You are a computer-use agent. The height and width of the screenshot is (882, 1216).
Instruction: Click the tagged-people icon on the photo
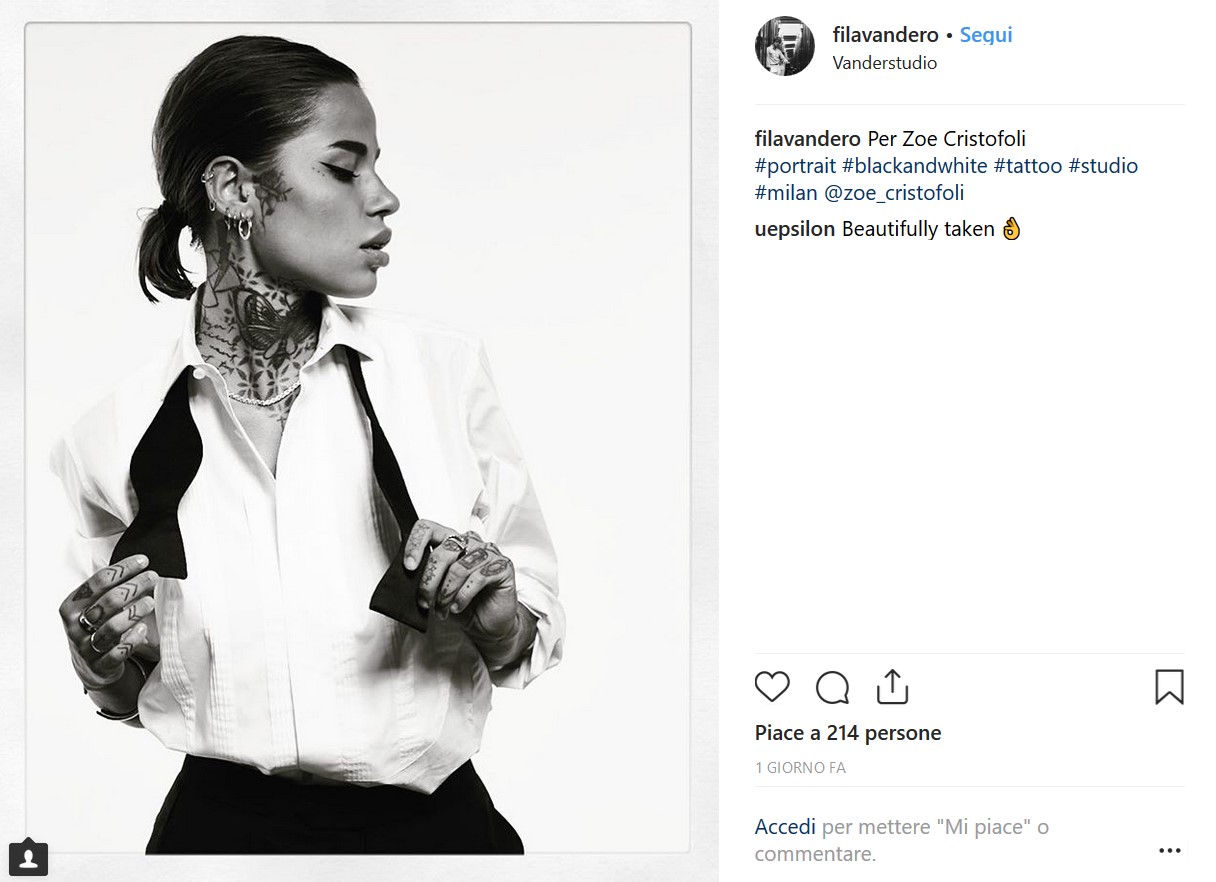(29, 856)
